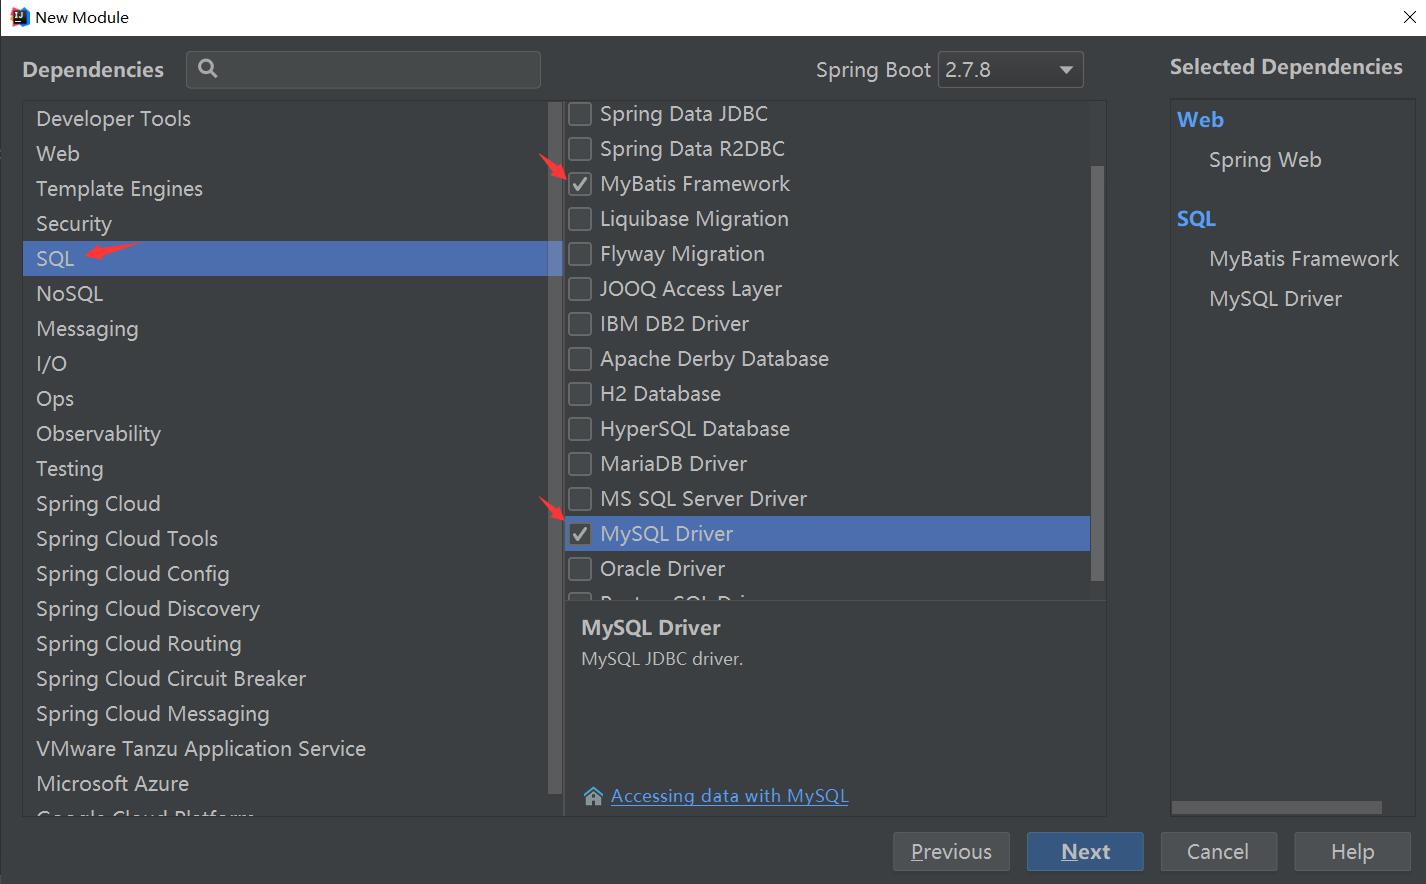Toggle the Flyway Migration checkbox
Viewport: 1426px width, 884px height.
pyautogui.click(x=580, y=254)
